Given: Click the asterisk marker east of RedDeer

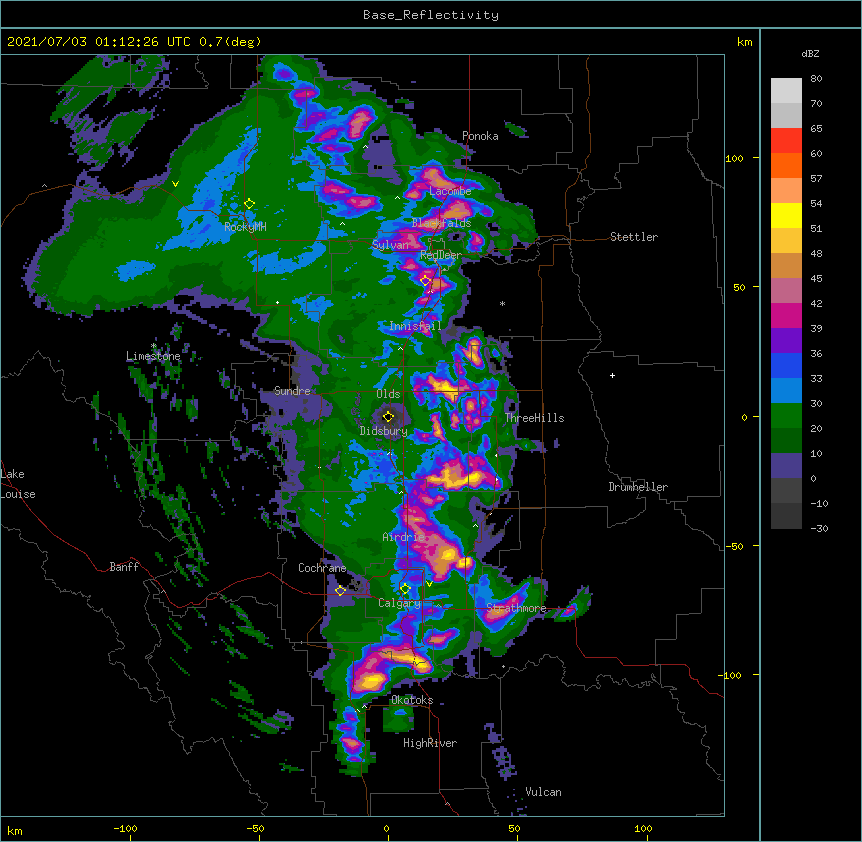Looking at the screenshot, I should coord(502,303).
